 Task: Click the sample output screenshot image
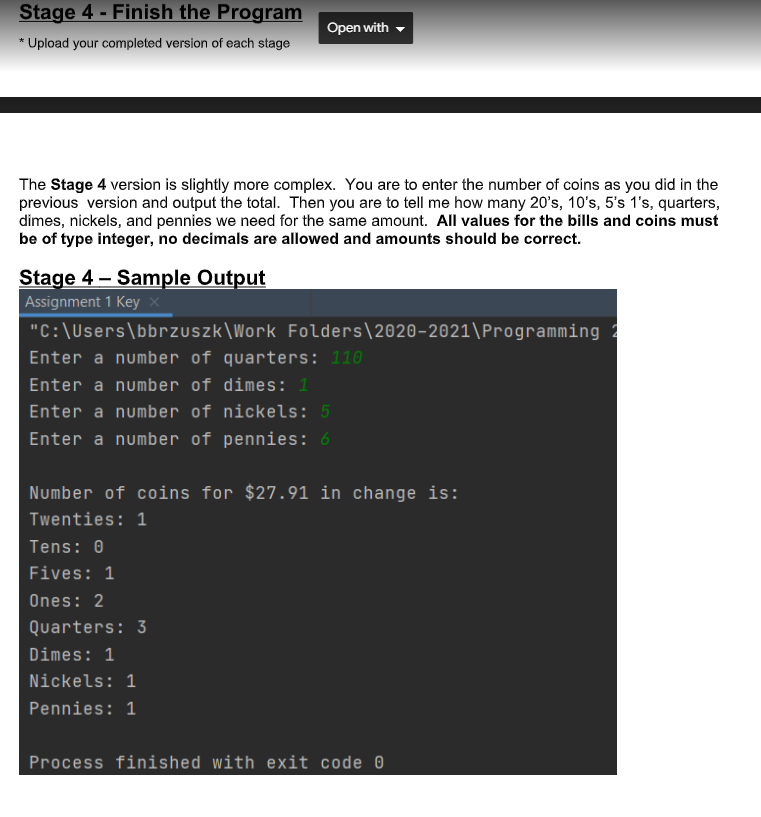click(317, 530)
